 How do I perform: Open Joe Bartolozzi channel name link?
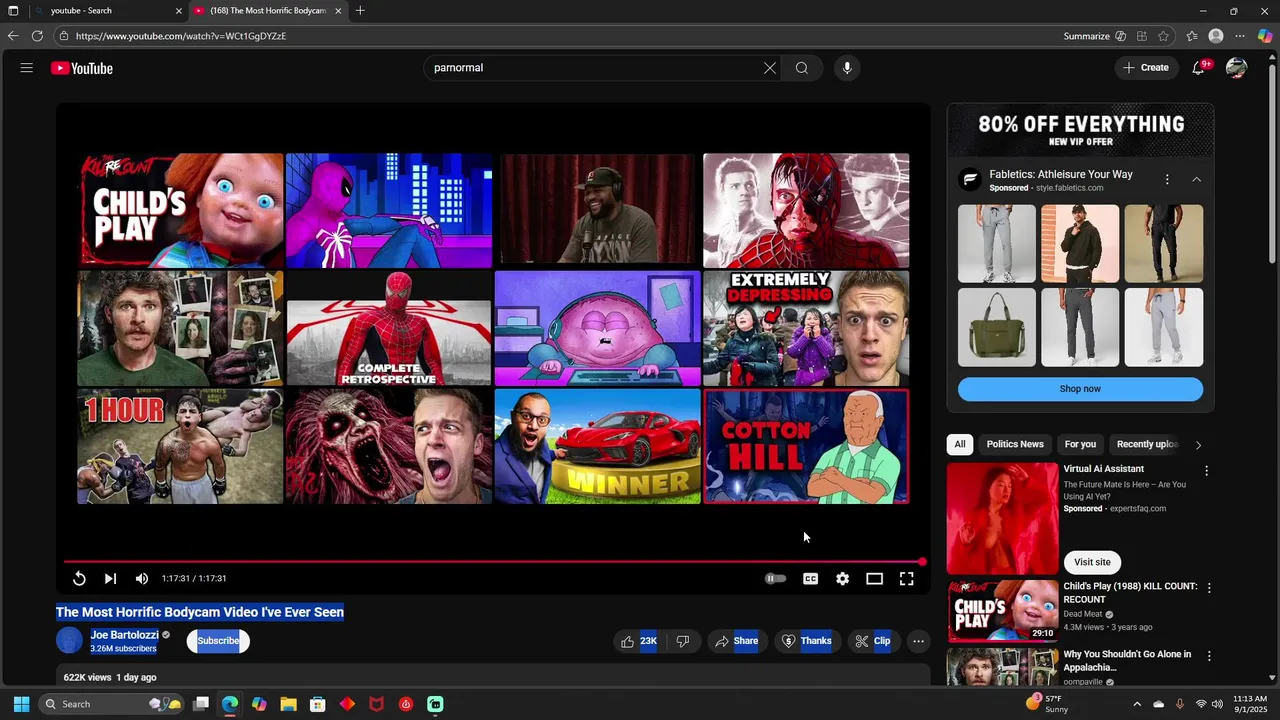coord(124,635)
